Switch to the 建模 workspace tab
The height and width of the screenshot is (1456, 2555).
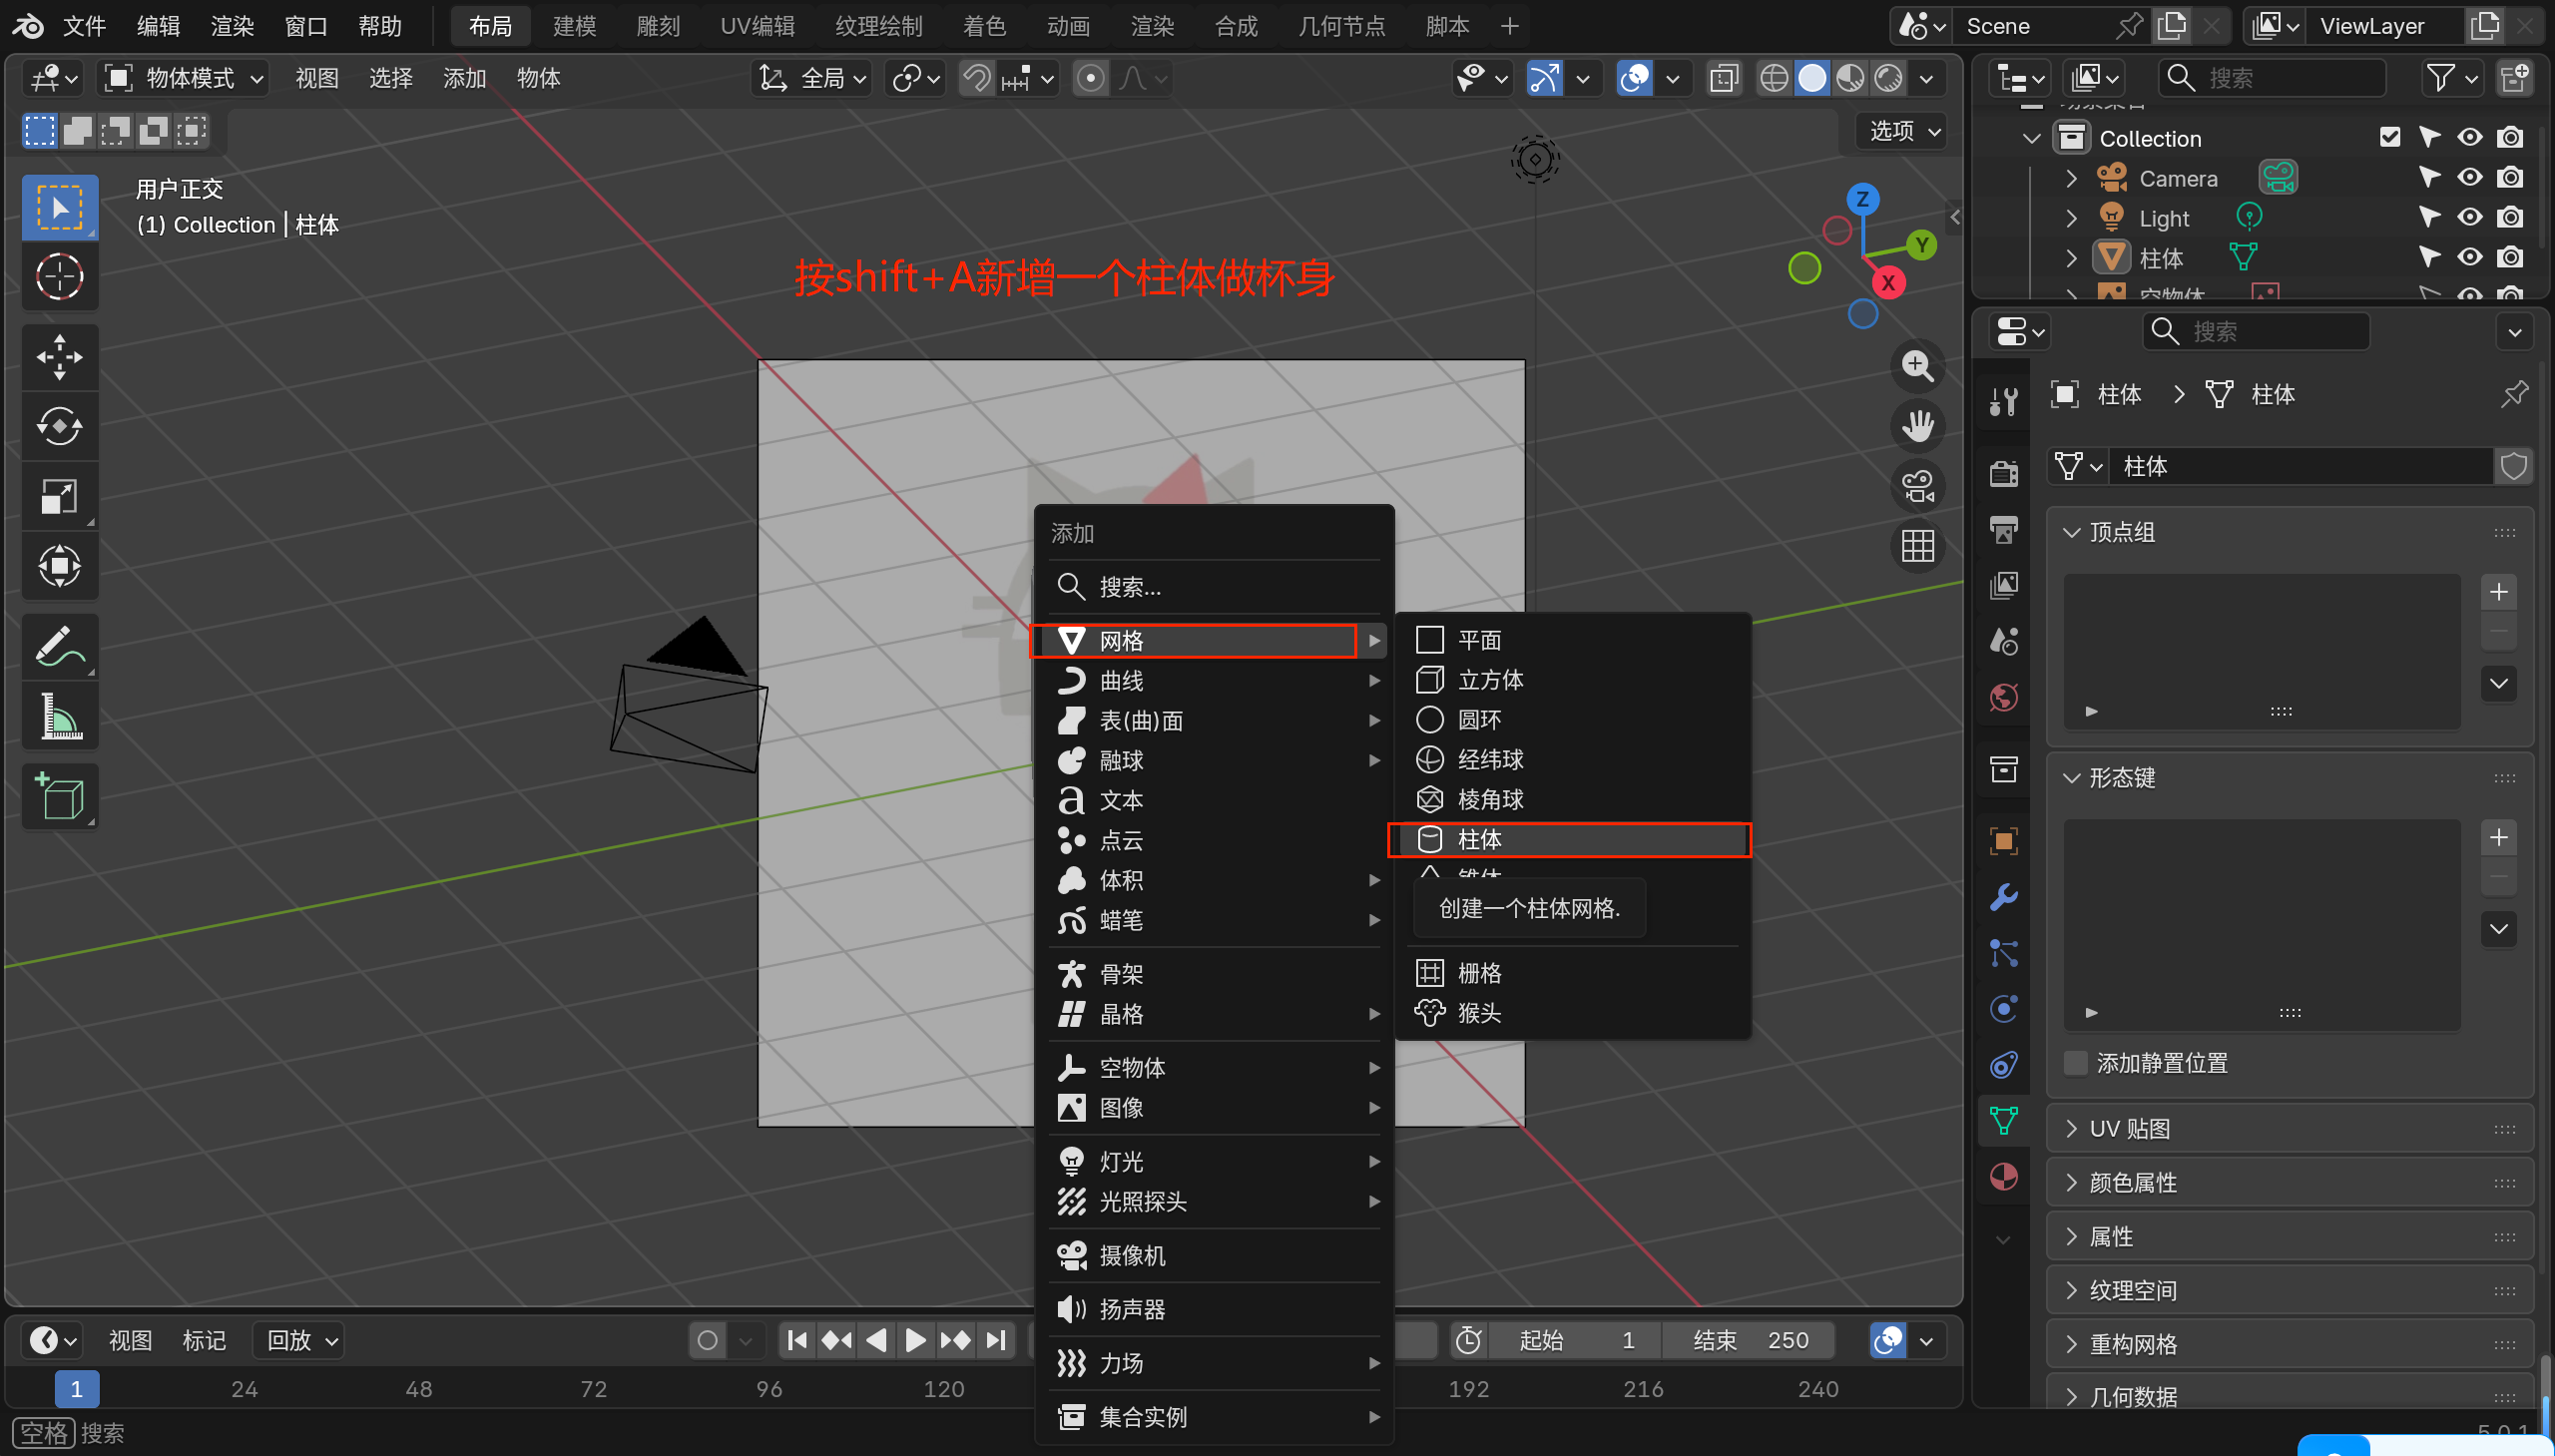[574, 26]
